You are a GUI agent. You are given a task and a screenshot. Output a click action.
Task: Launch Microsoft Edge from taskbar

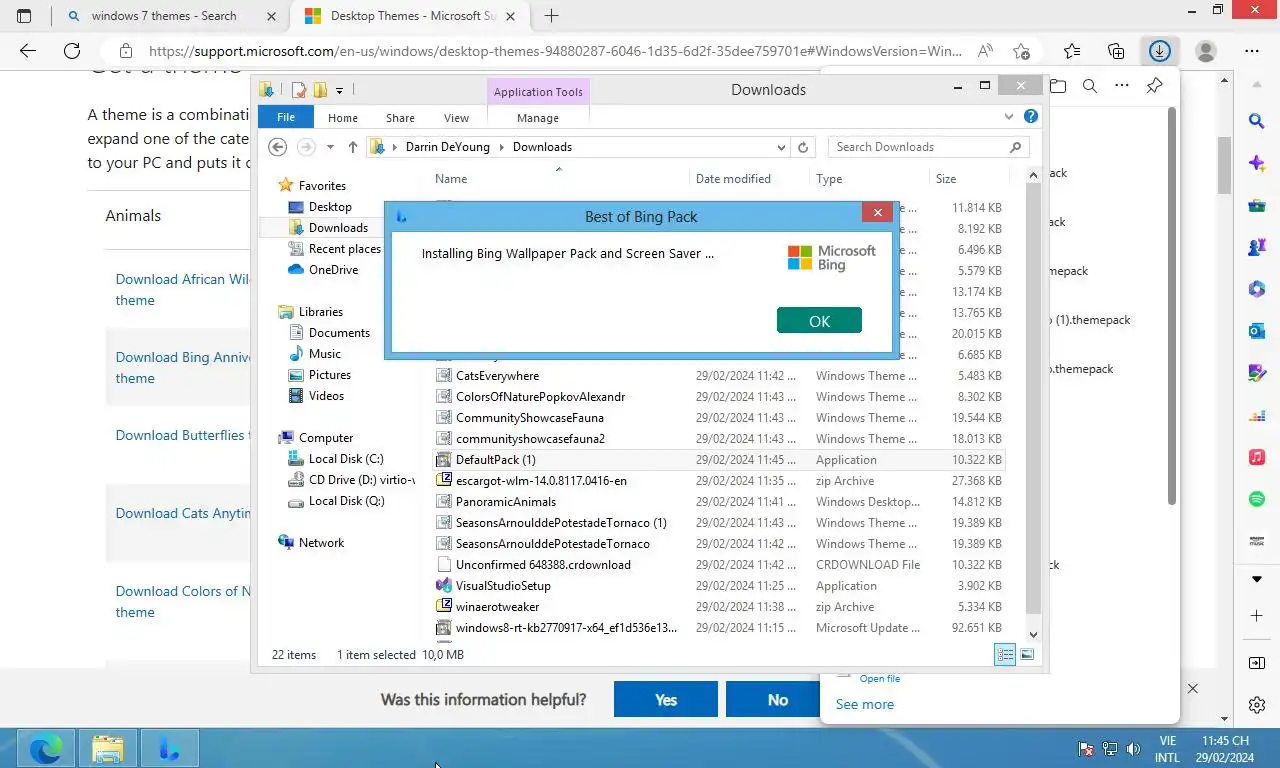pyautogui.click(x=45, y=748)
